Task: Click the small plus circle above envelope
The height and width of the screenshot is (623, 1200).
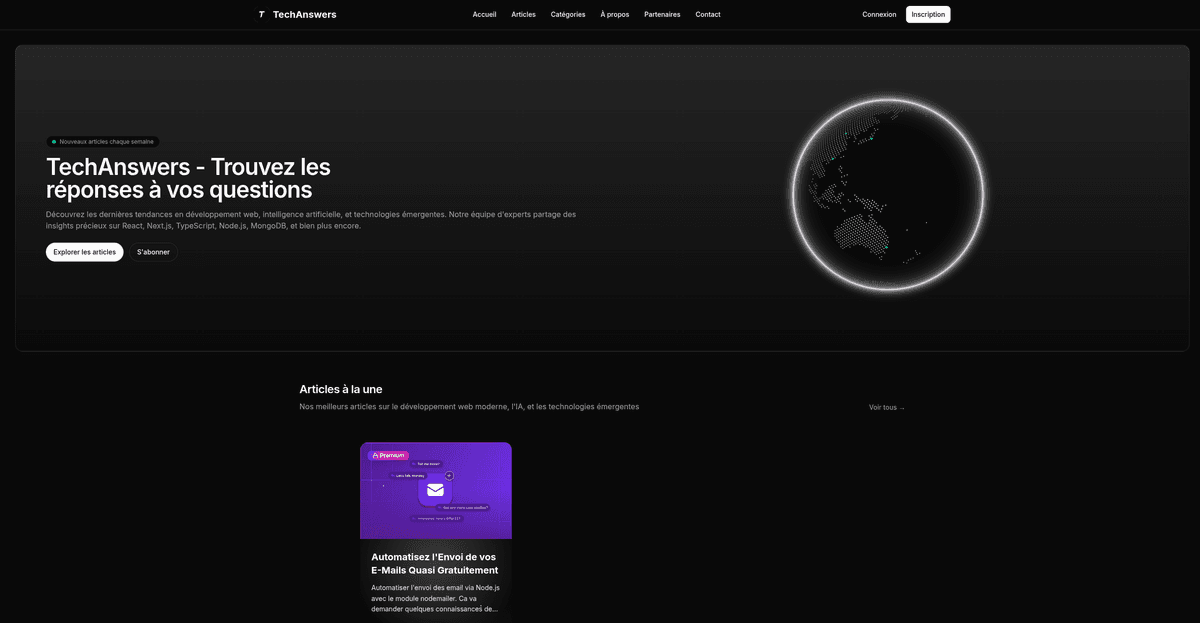Action: click(x=449, y=475)
